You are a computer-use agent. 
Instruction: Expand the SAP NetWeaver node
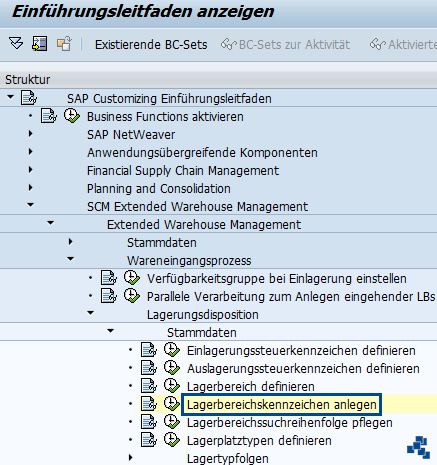[x=30, y=134]
